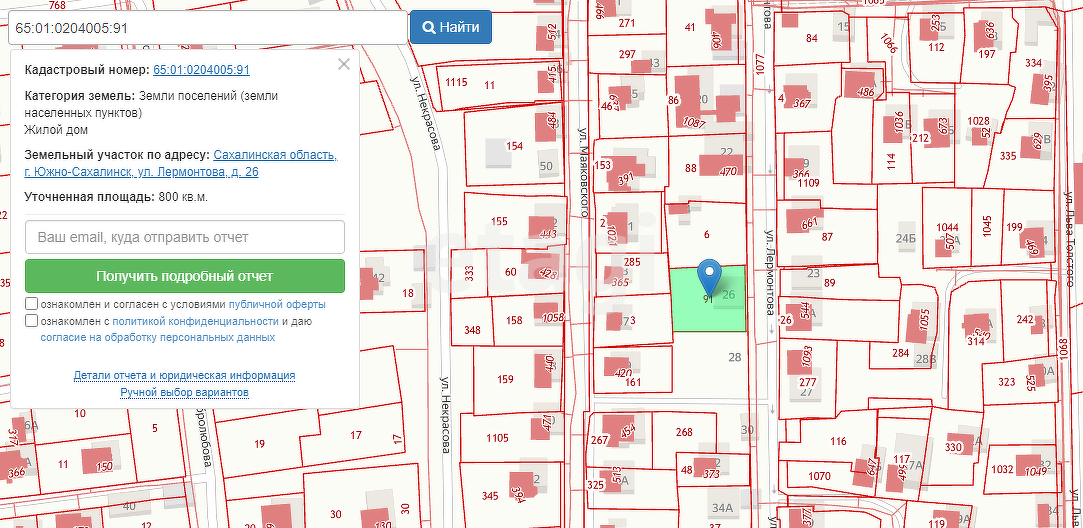1083x528 pixels.
Task: Open the публичной оферты link
Action: [277, 304]
